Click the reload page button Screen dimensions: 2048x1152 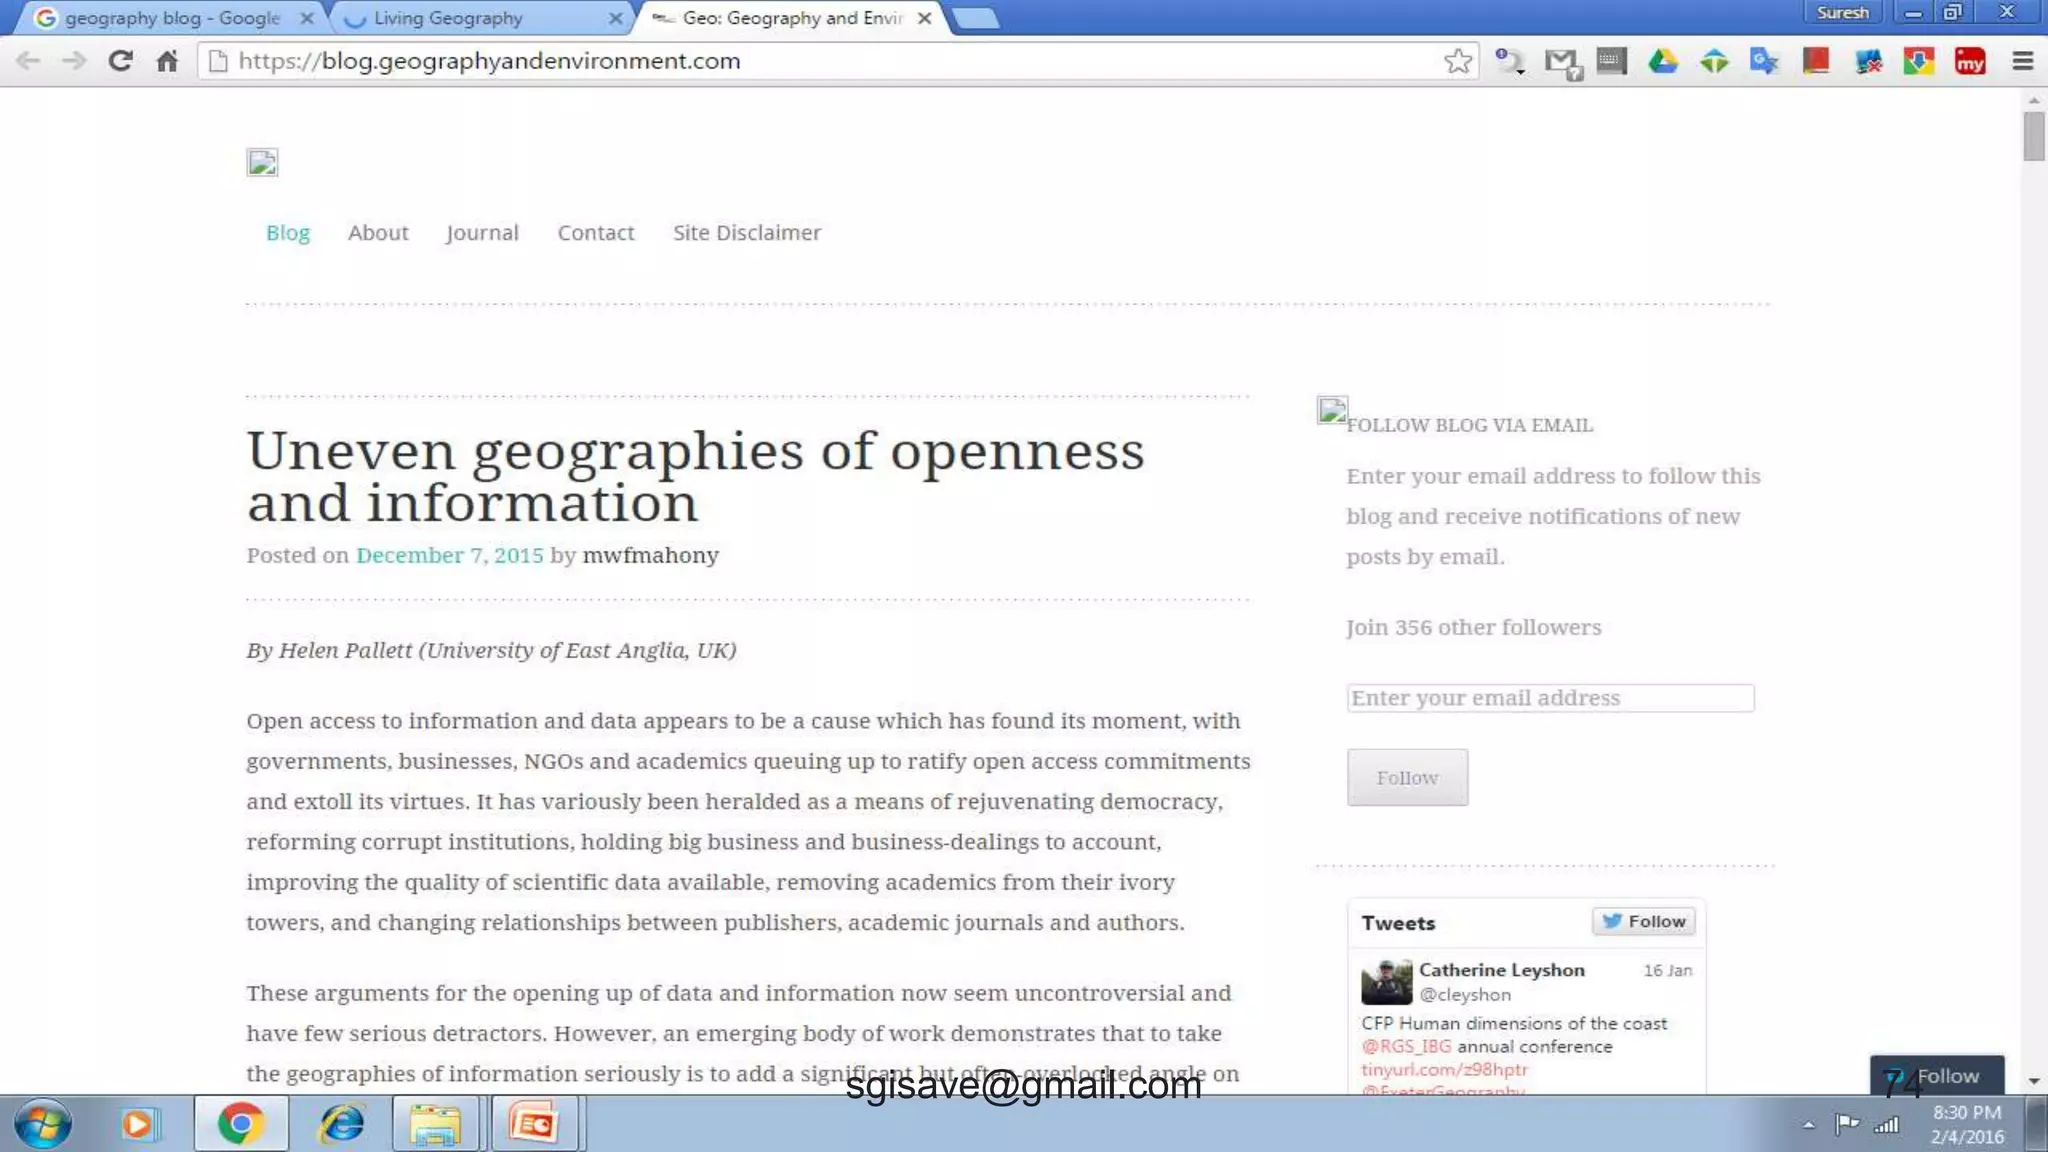[120, 61]
